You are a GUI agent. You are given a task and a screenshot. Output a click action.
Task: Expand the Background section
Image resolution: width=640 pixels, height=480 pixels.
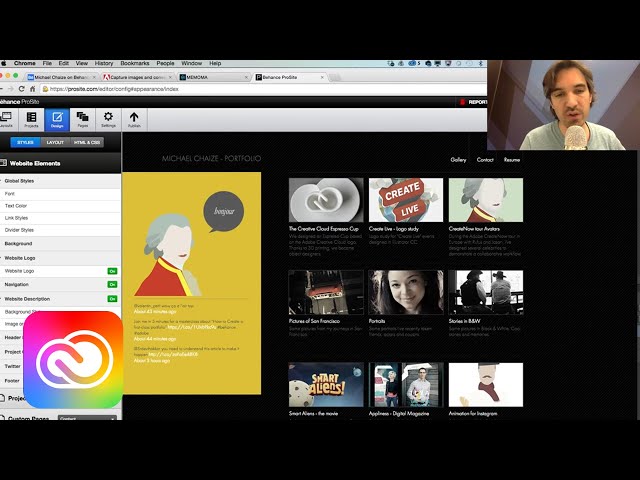[x=60, y=244]
